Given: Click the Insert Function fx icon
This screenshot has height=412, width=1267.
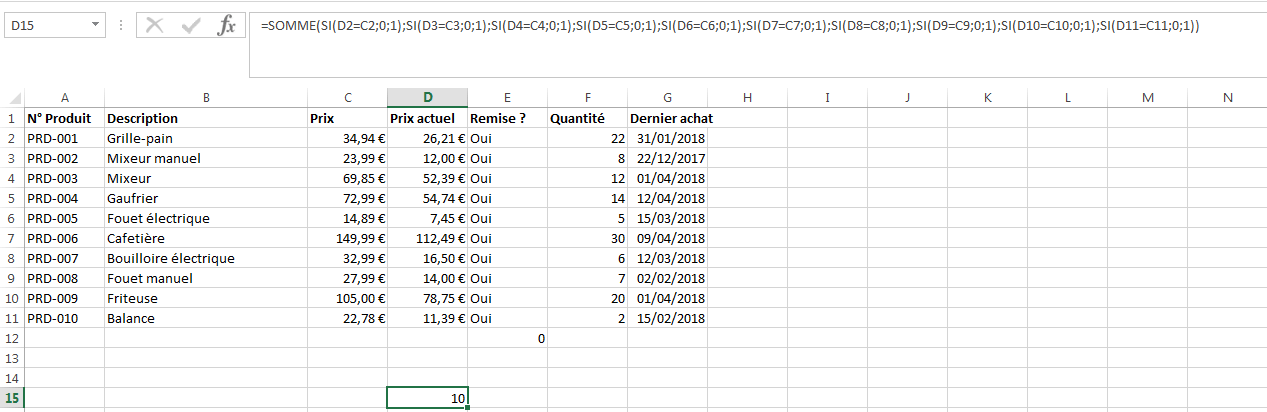Looking at the screenshot, I should [x=227, y=26].
